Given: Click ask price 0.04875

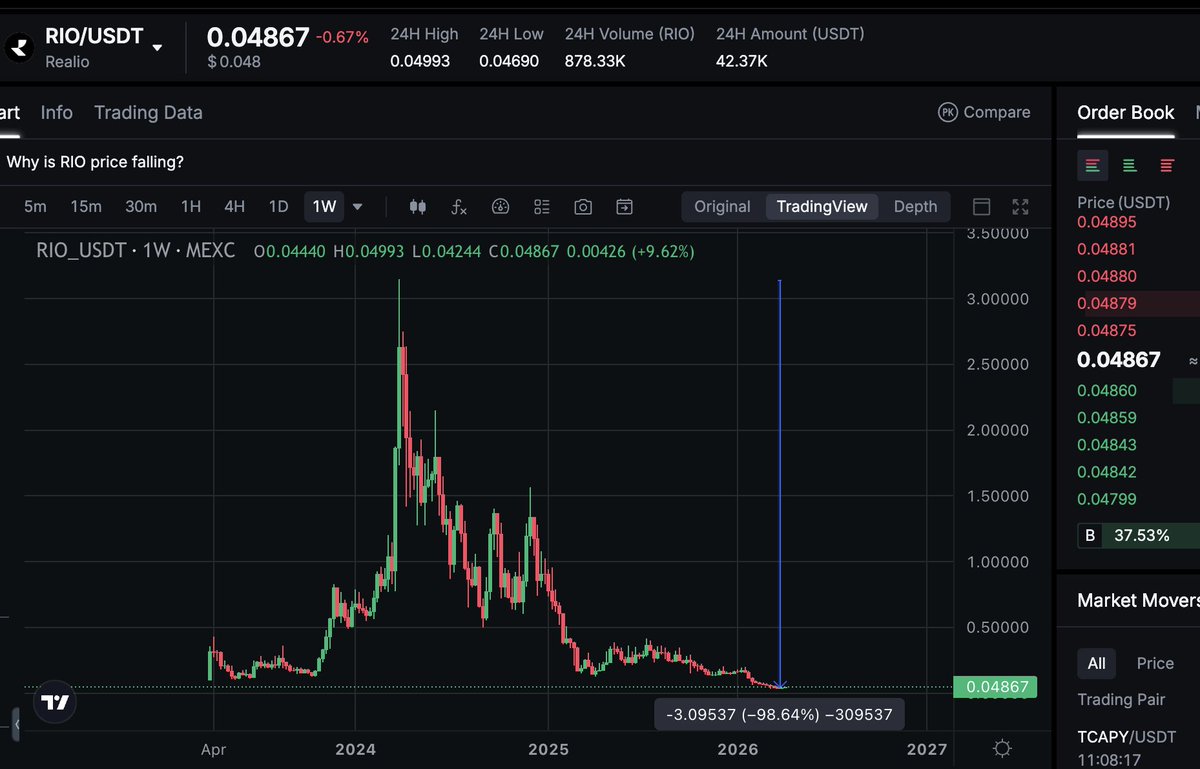Looking at the screenshot, I should point(1107,330).
